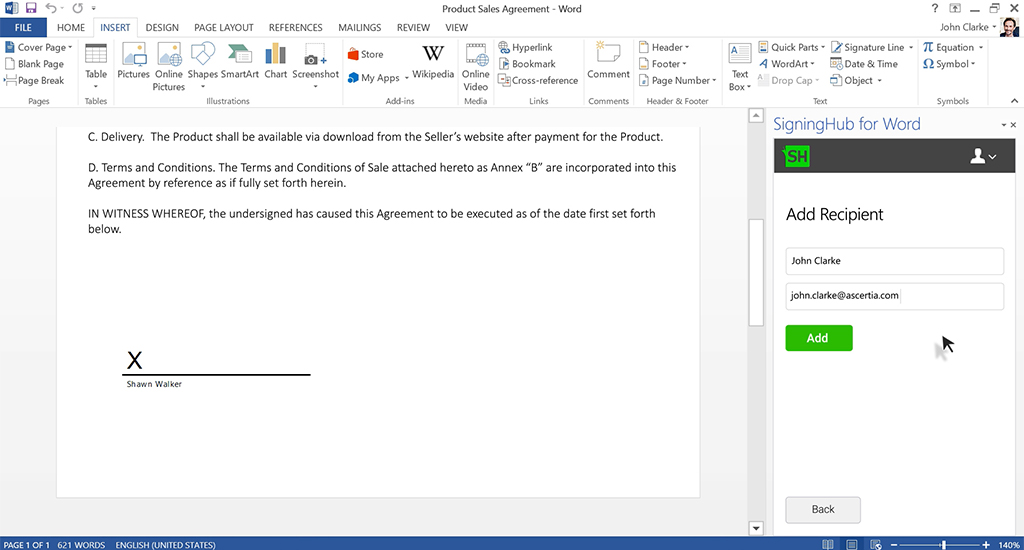Insert a Hyperlink
The image size is (1024, 550).
click(x=525, y=47)
